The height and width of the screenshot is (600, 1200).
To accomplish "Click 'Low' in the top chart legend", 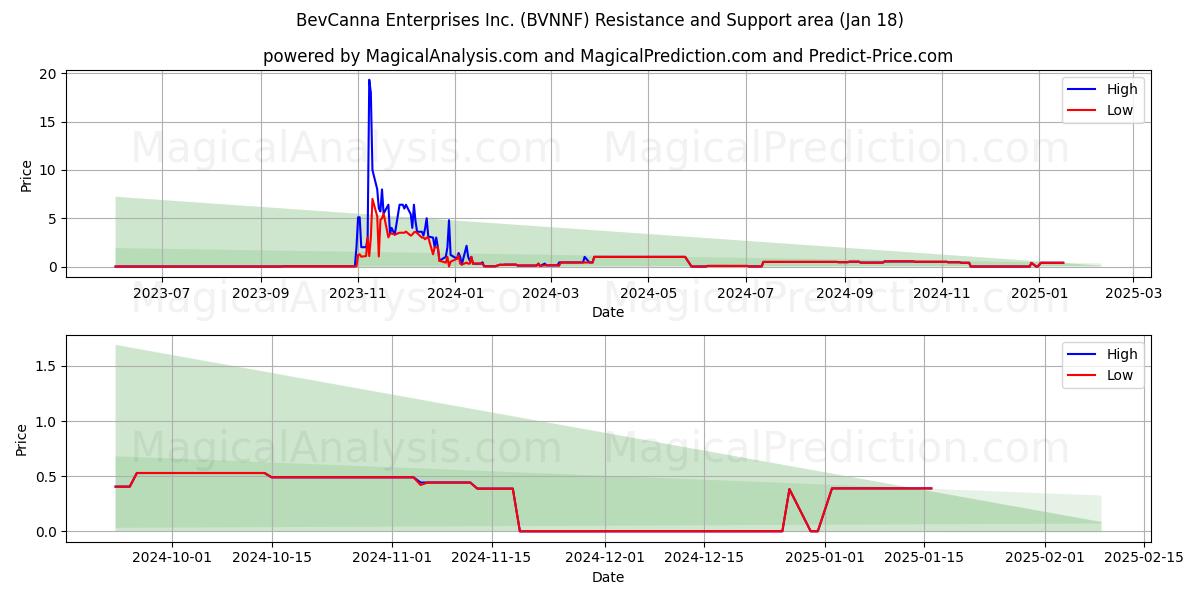I will point(1120,110).
